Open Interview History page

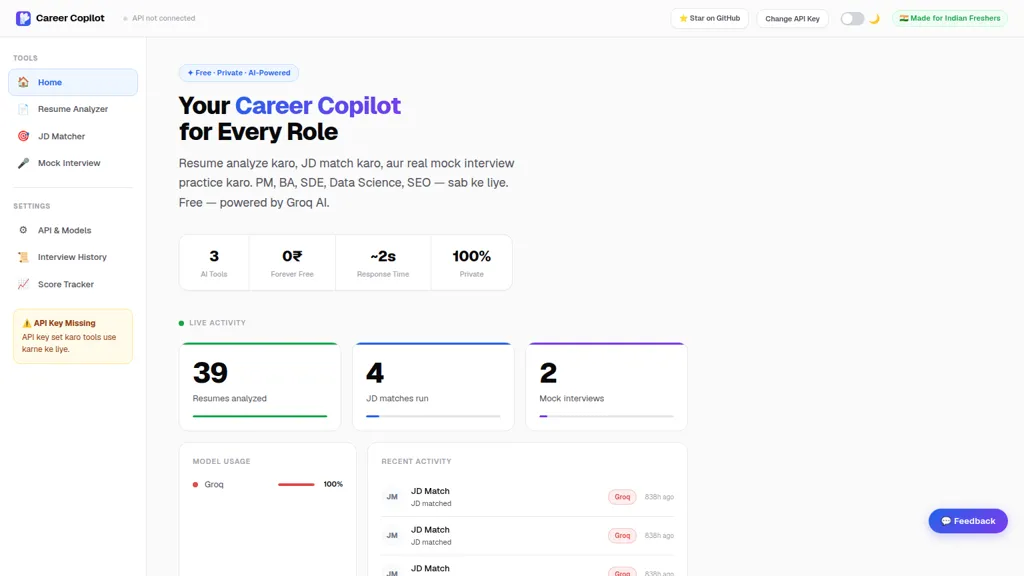73,257
